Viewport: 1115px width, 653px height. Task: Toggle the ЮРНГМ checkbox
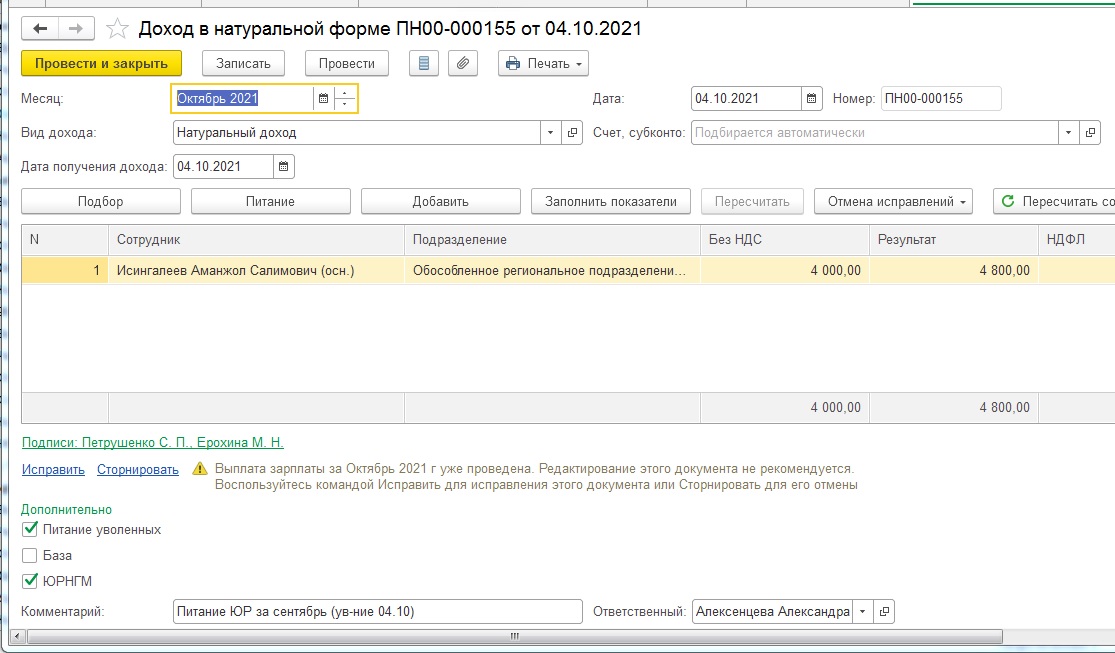tap(30, 580)
